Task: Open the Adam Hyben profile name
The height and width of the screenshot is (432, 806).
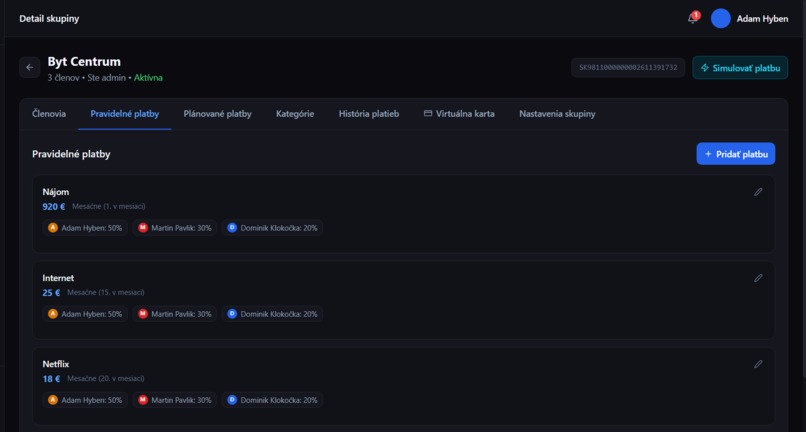Action: point(762,19)
